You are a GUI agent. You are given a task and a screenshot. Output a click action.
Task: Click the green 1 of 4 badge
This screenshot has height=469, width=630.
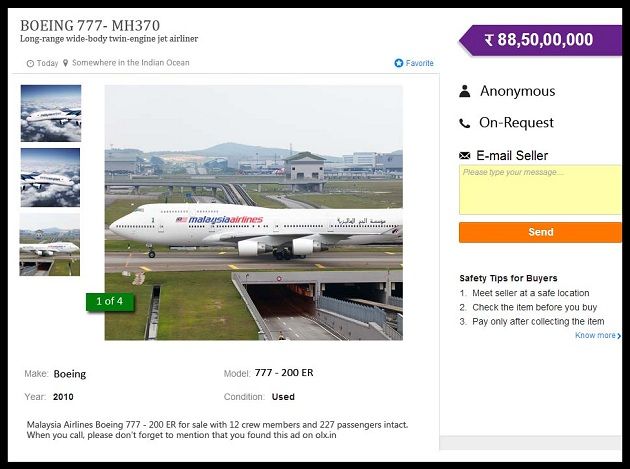tap(110, 301)
